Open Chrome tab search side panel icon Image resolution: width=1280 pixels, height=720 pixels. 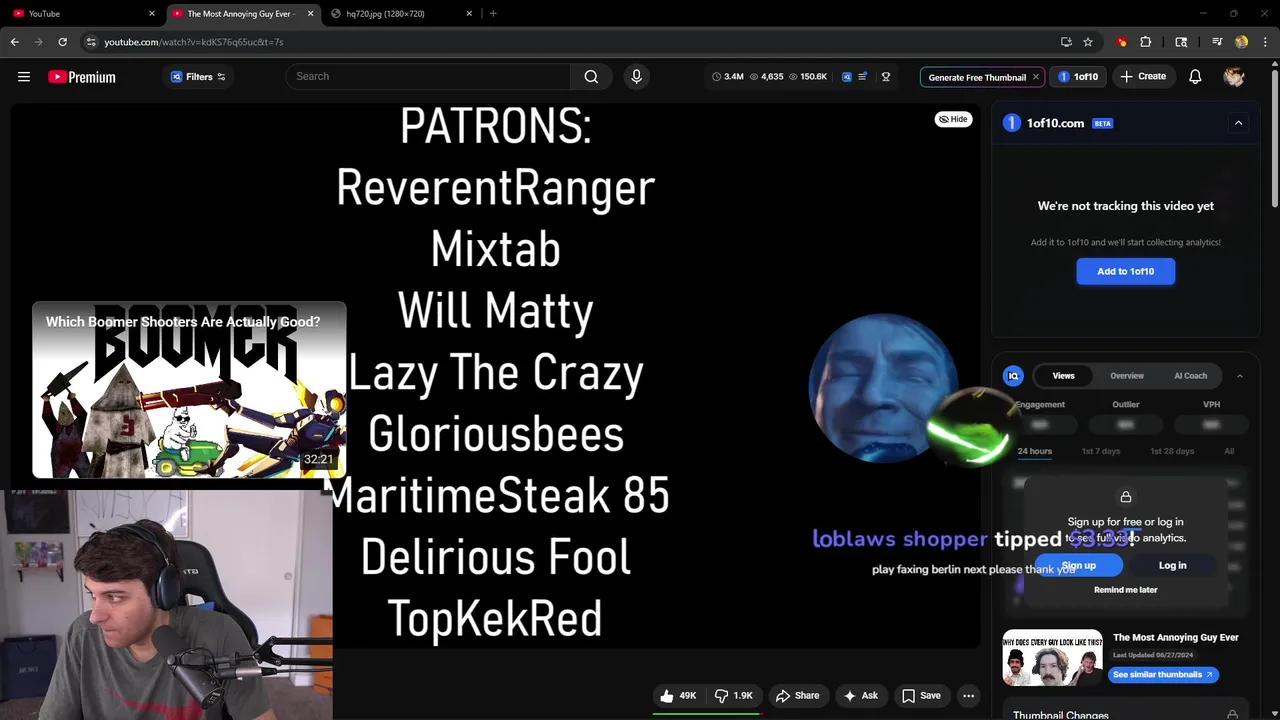[x=1181, y=42]
